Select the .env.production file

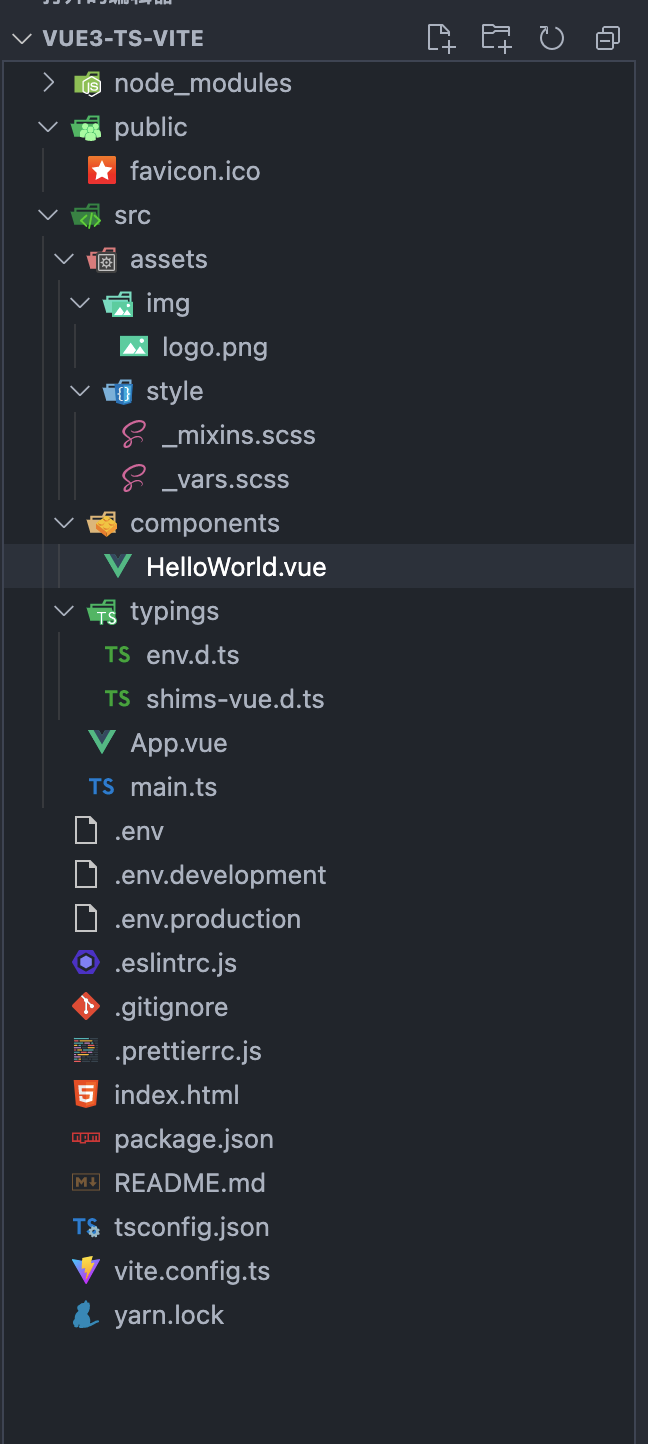click(207, 919)
